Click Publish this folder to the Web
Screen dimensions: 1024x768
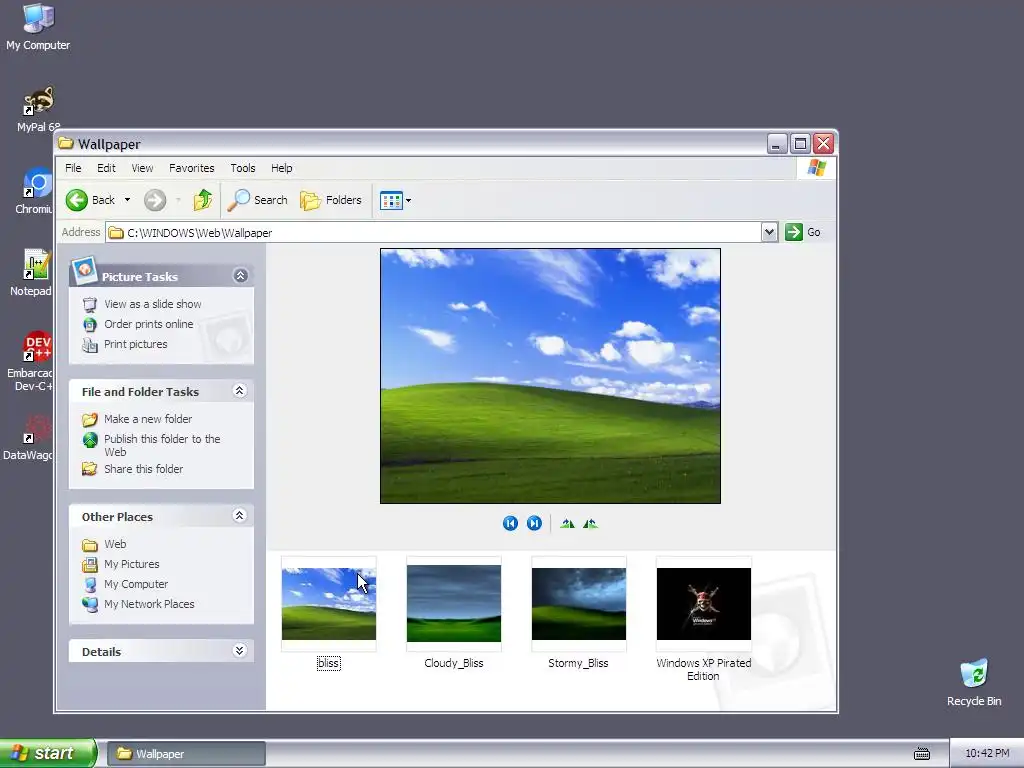(162, 445)
